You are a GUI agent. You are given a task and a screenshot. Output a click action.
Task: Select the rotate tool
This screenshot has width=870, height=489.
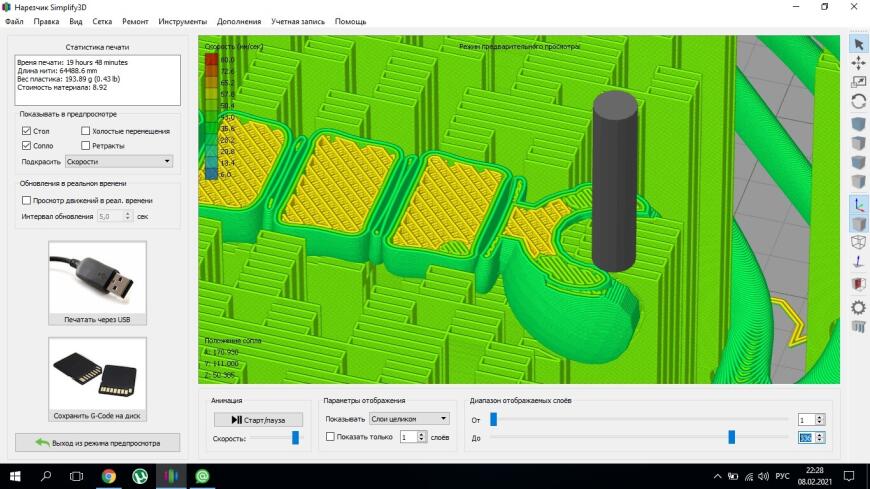point(858,101)
